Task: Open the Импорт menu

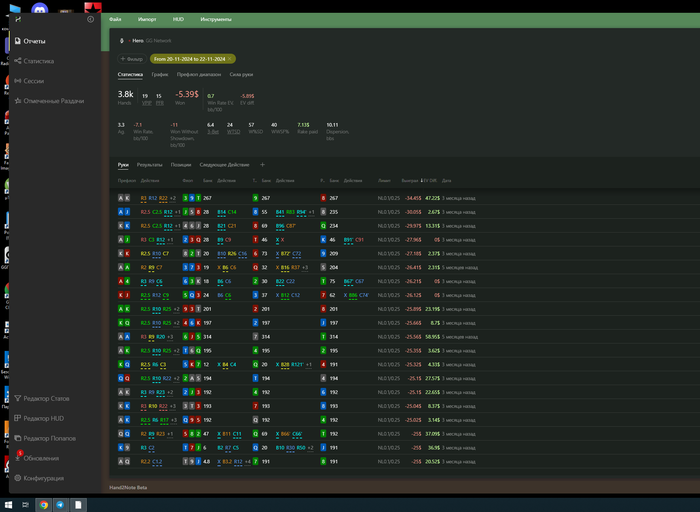Action: tap(147, 19)
